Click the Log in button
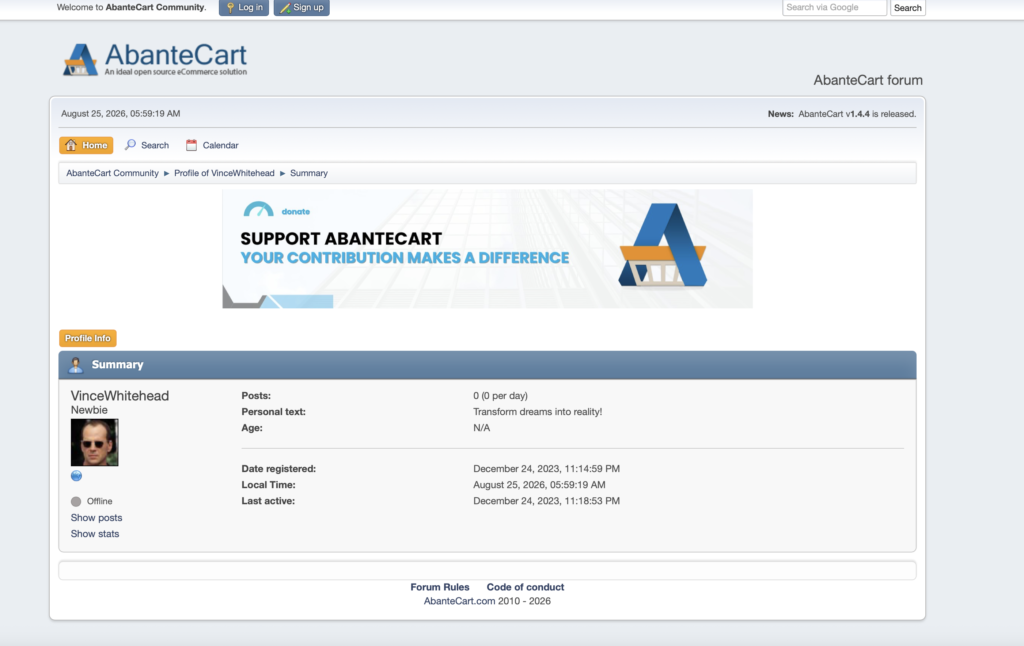This screenshot has height=646, width=1024. (244, 7)
